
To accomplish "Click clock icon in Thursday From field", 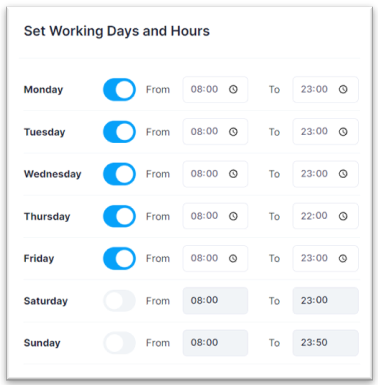I will [233, 216].
